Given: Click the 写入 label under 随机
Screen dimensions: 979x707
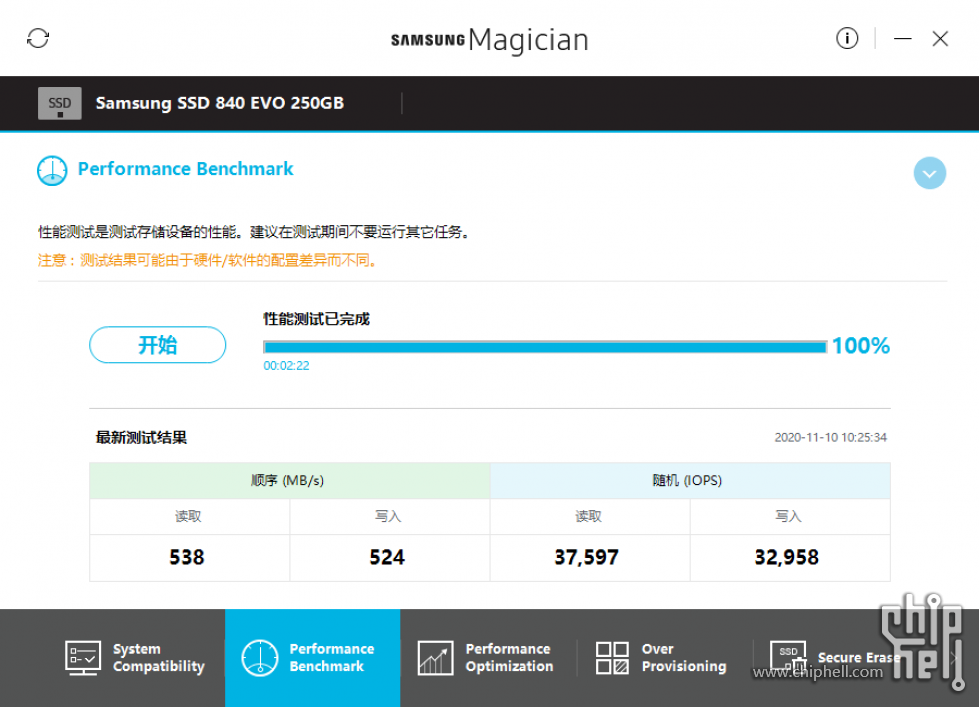Looking at the screenshot, I should pyautogui.click(x=788, y=517).
